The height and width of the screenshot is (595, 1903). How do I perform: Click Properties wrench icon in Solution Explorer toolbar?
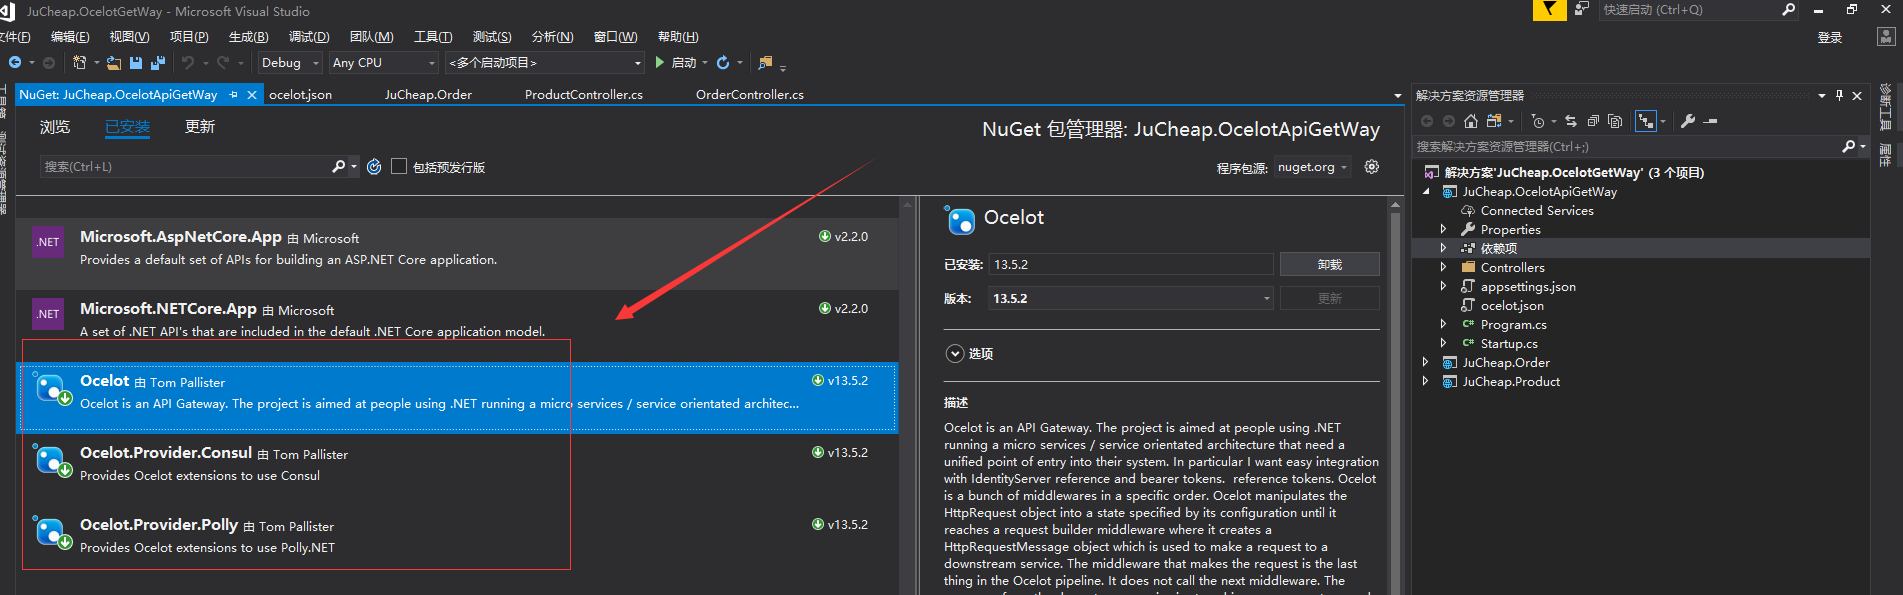point(1688,121)
